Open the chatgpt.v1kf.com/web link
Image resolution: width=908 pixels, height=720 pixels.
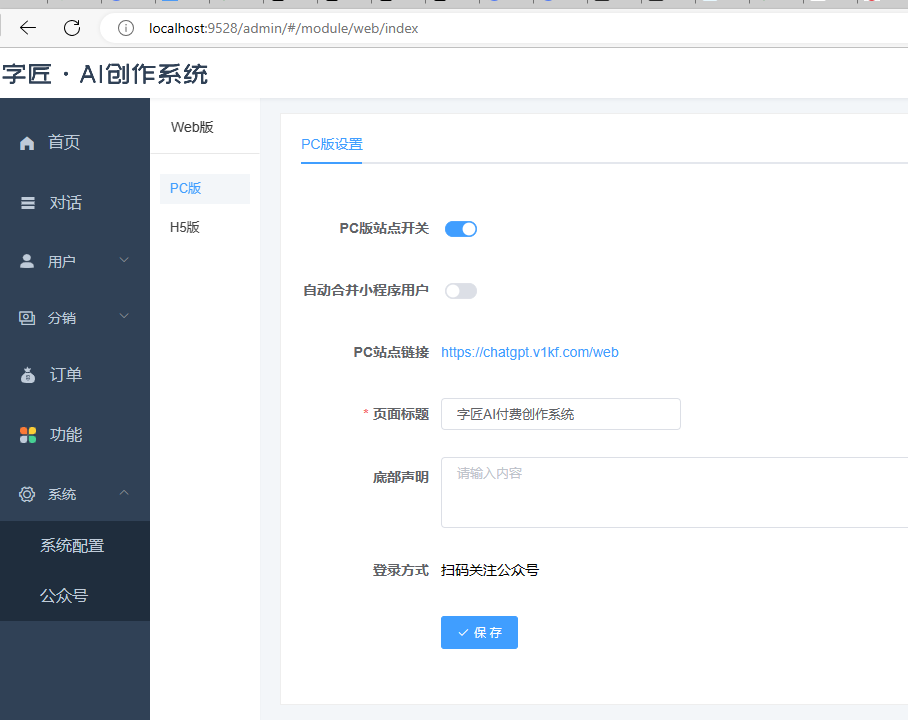tap(530, 352)
